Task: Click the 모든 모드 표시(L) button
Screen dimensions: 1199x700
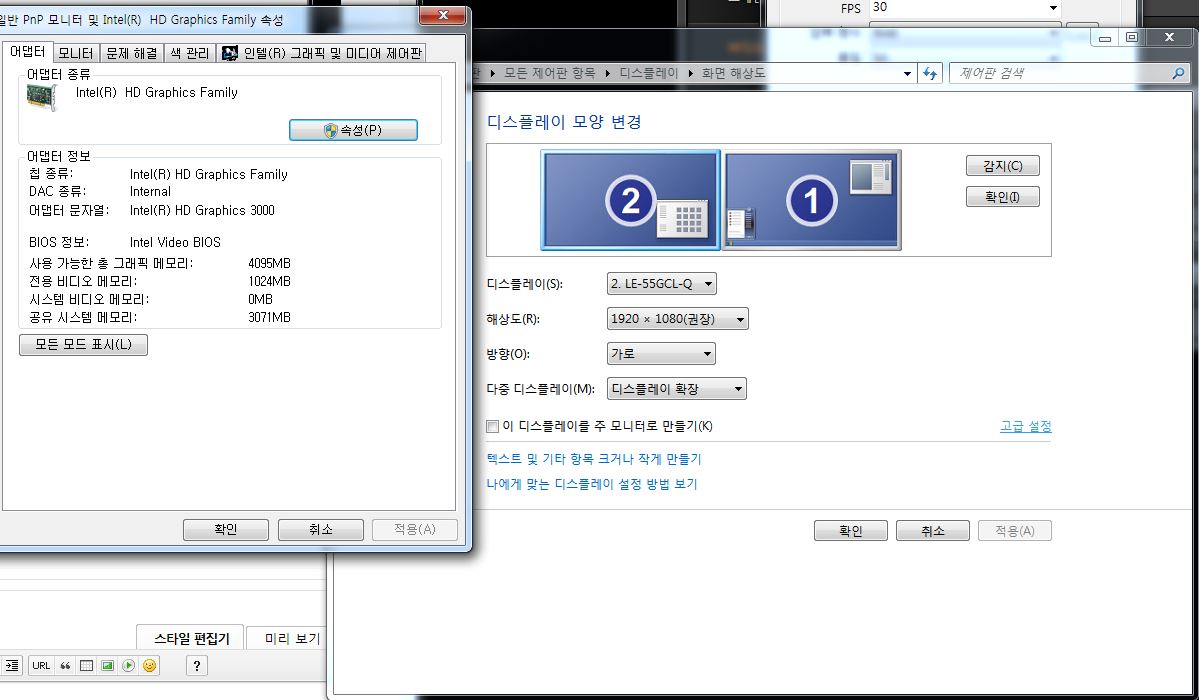Action: (x=83, y=344)
